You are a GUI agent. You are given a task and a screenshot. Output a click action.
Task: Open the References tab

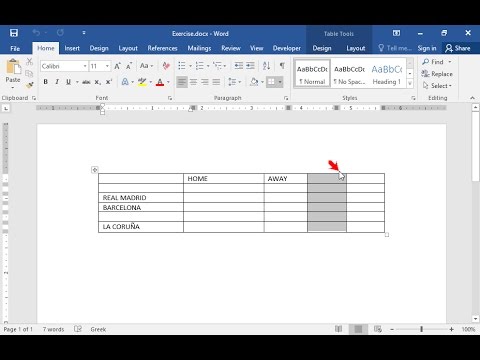click(162, 48)
